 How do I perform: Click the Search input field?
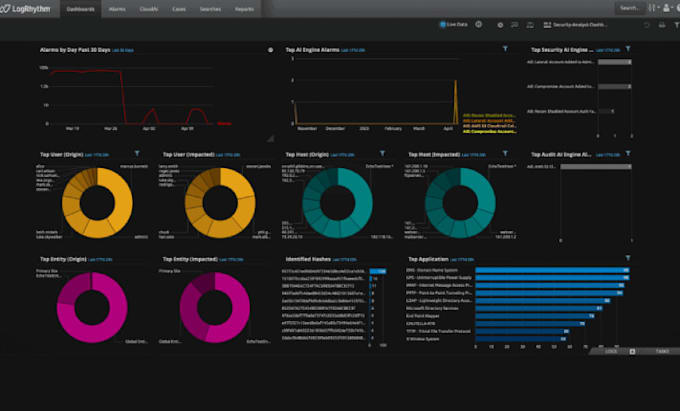630,8
